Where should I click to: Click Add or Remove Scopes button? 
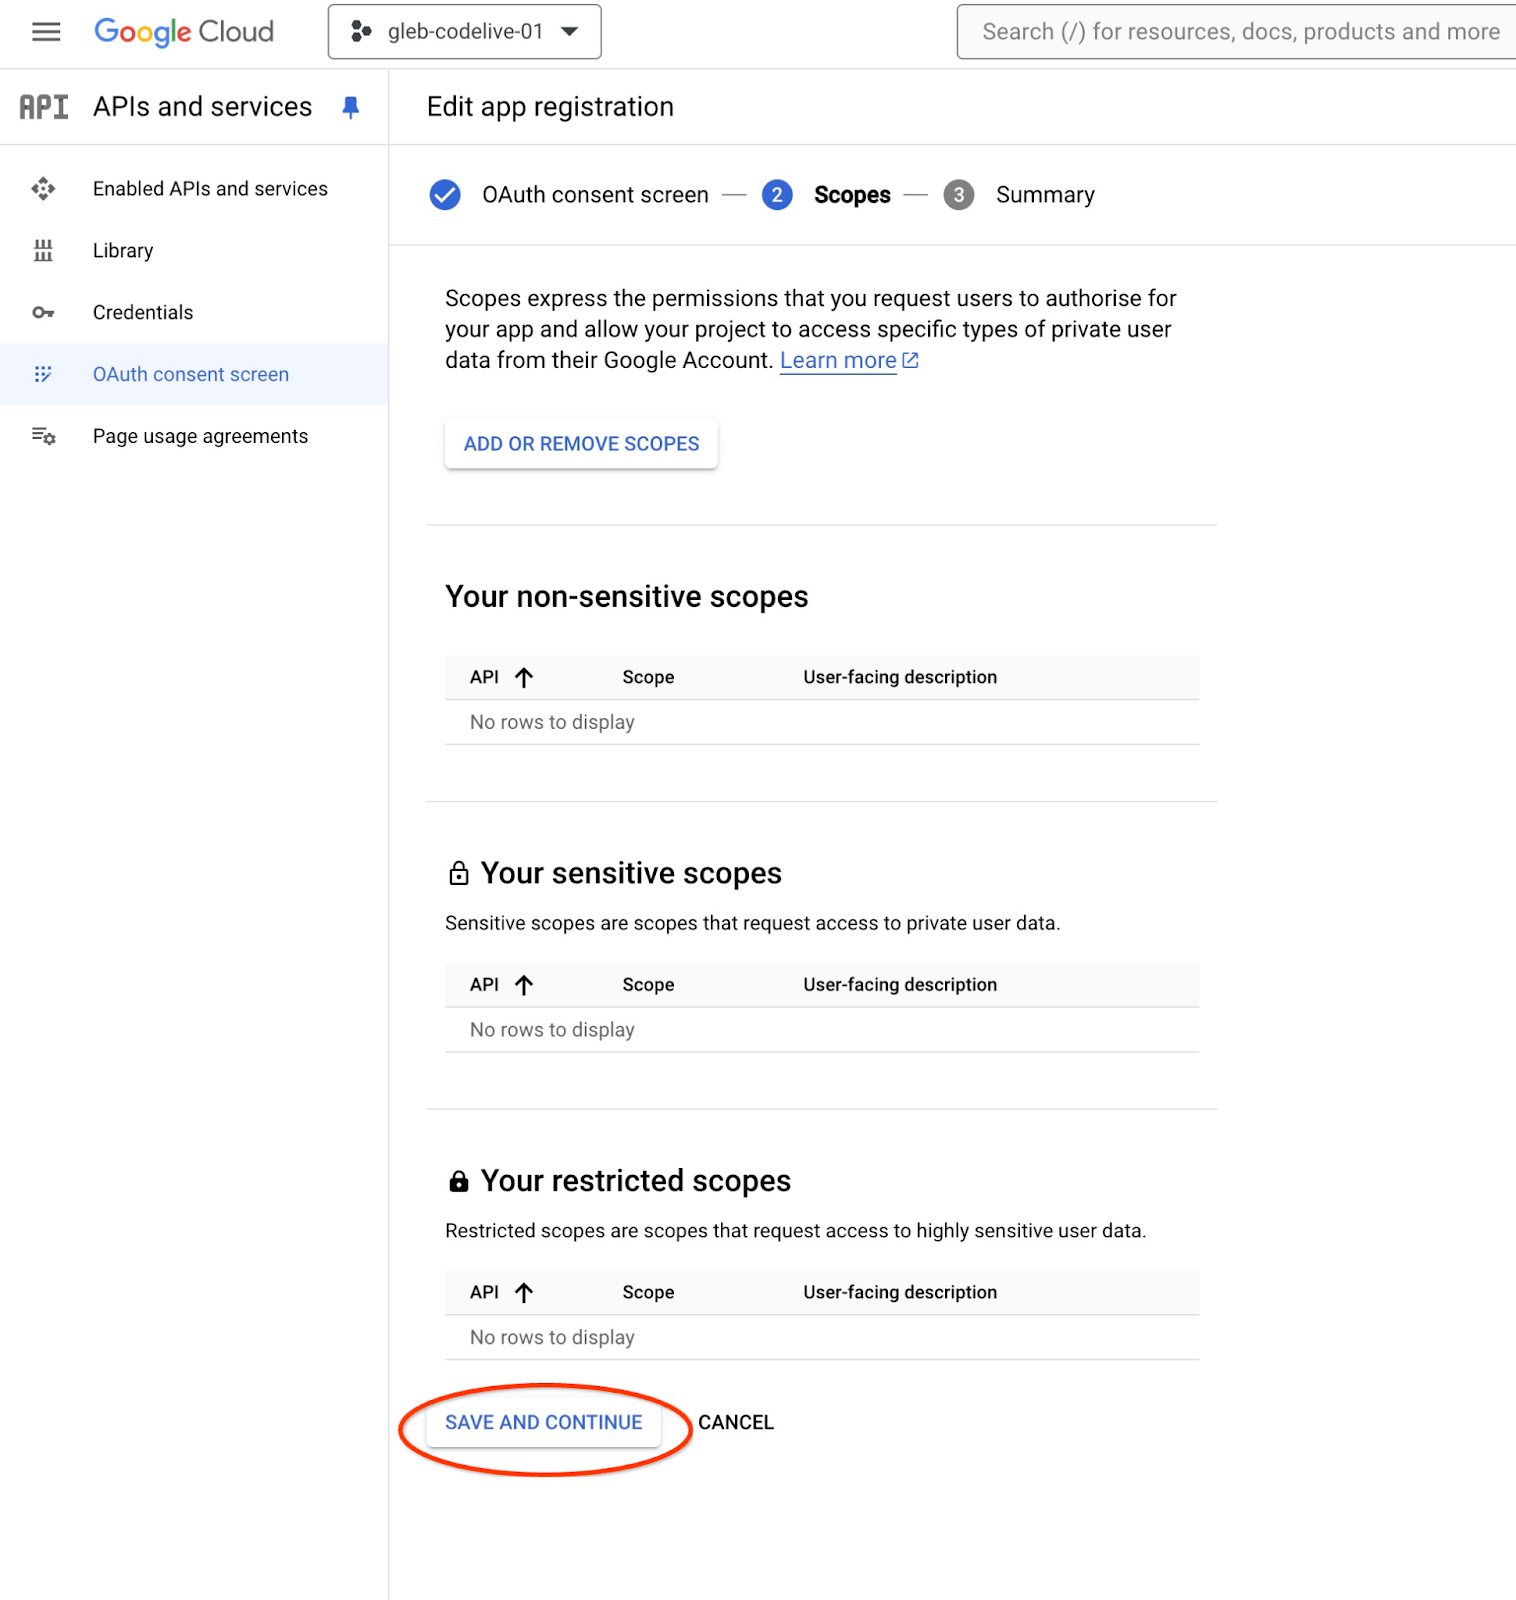[x=581, y=444]
